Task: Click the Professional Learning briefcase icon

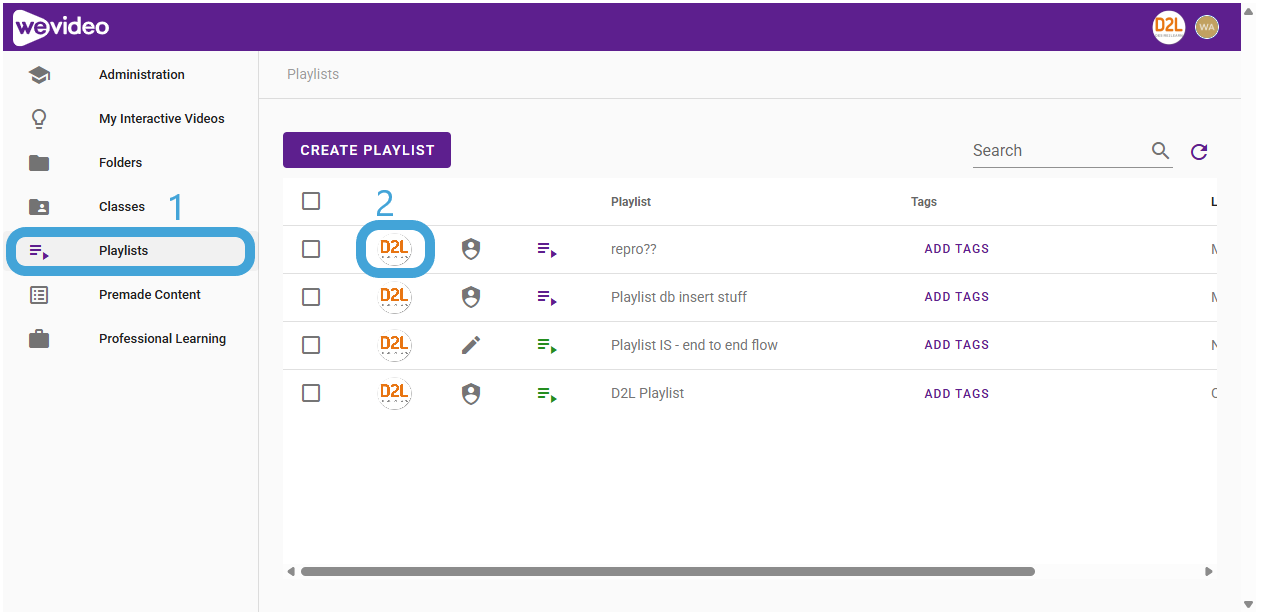Action: click(x=39, y=339)
